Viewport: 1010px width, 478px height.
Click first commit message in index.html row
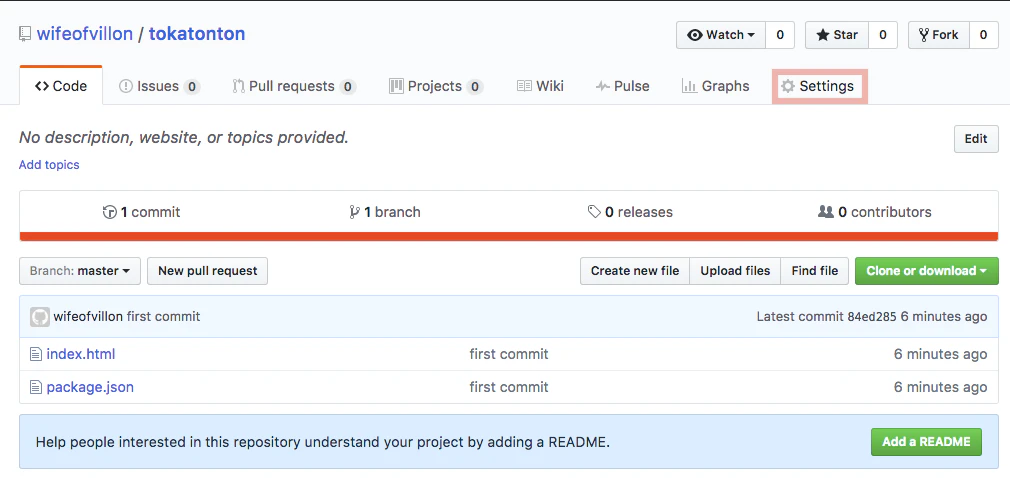(509, 354)
